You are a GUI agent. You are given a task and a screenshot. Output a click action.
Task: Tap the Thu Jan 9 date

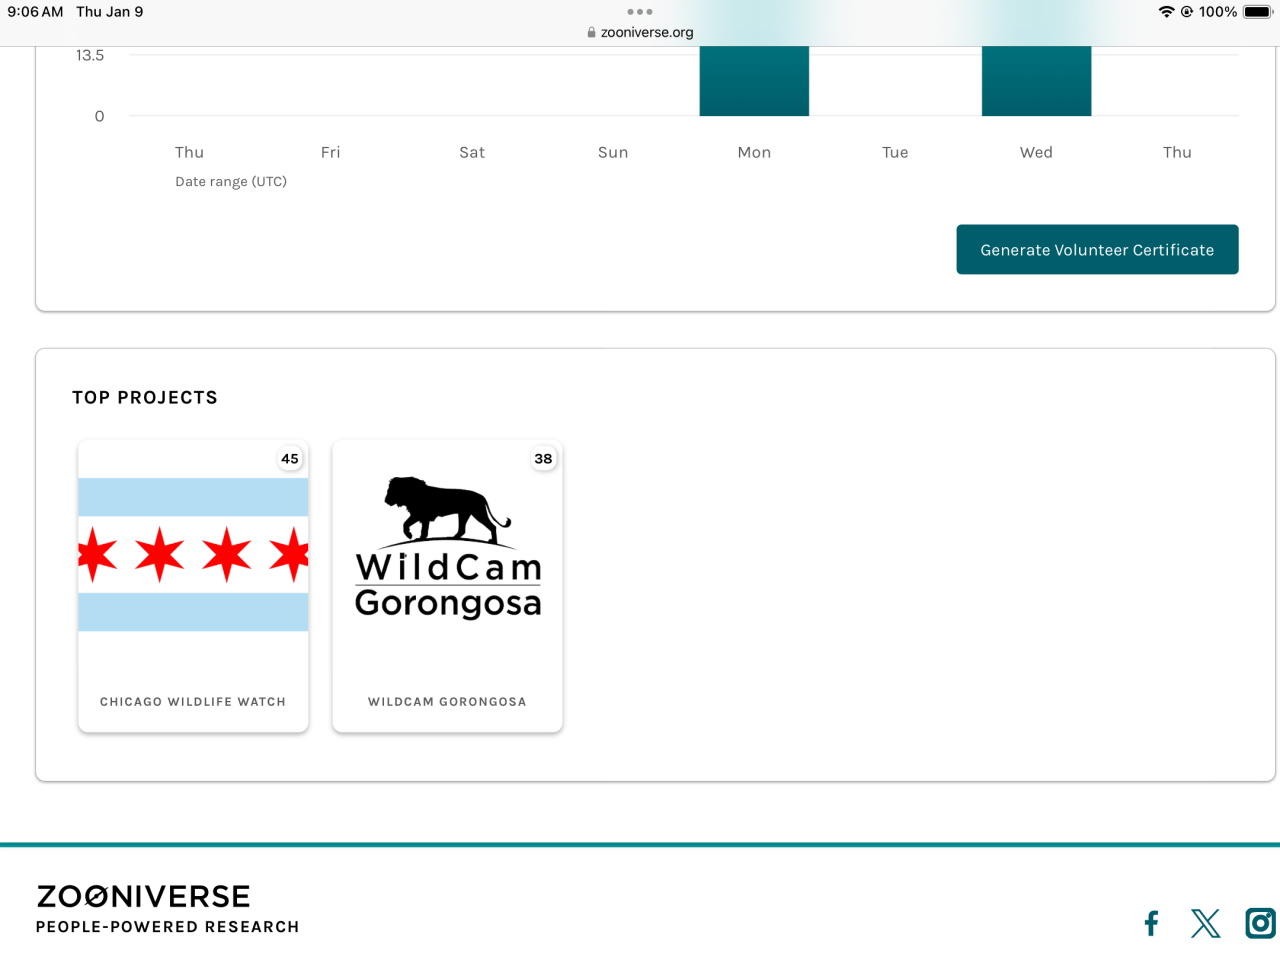110,12
